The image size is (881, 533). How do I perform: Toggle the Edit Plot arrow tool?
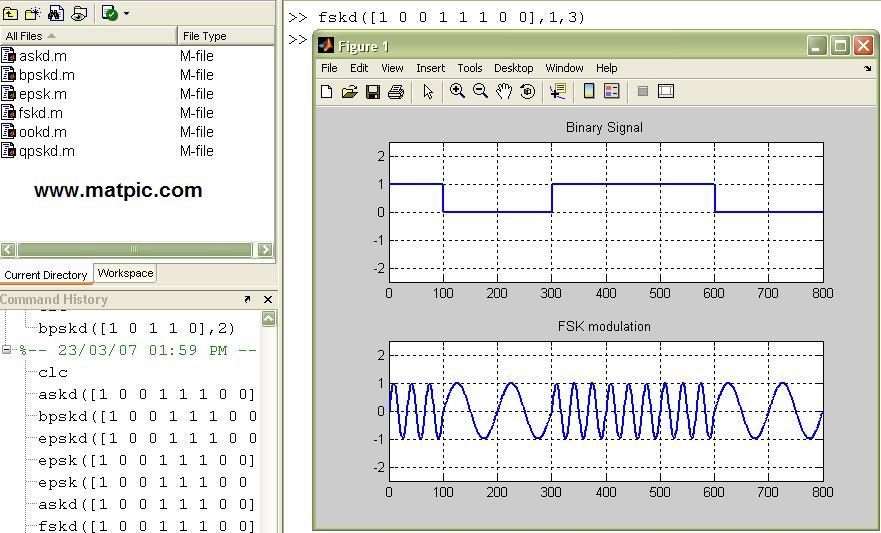point(428,91)
